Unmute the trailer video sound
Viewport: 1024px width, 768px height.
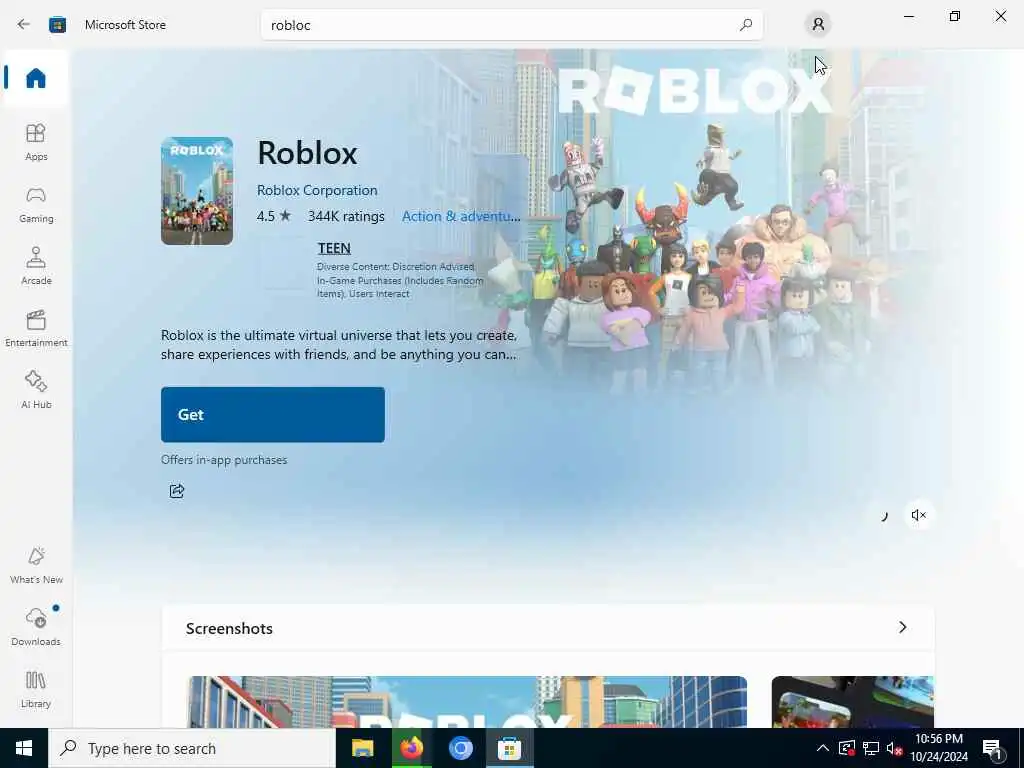point(918,515)
